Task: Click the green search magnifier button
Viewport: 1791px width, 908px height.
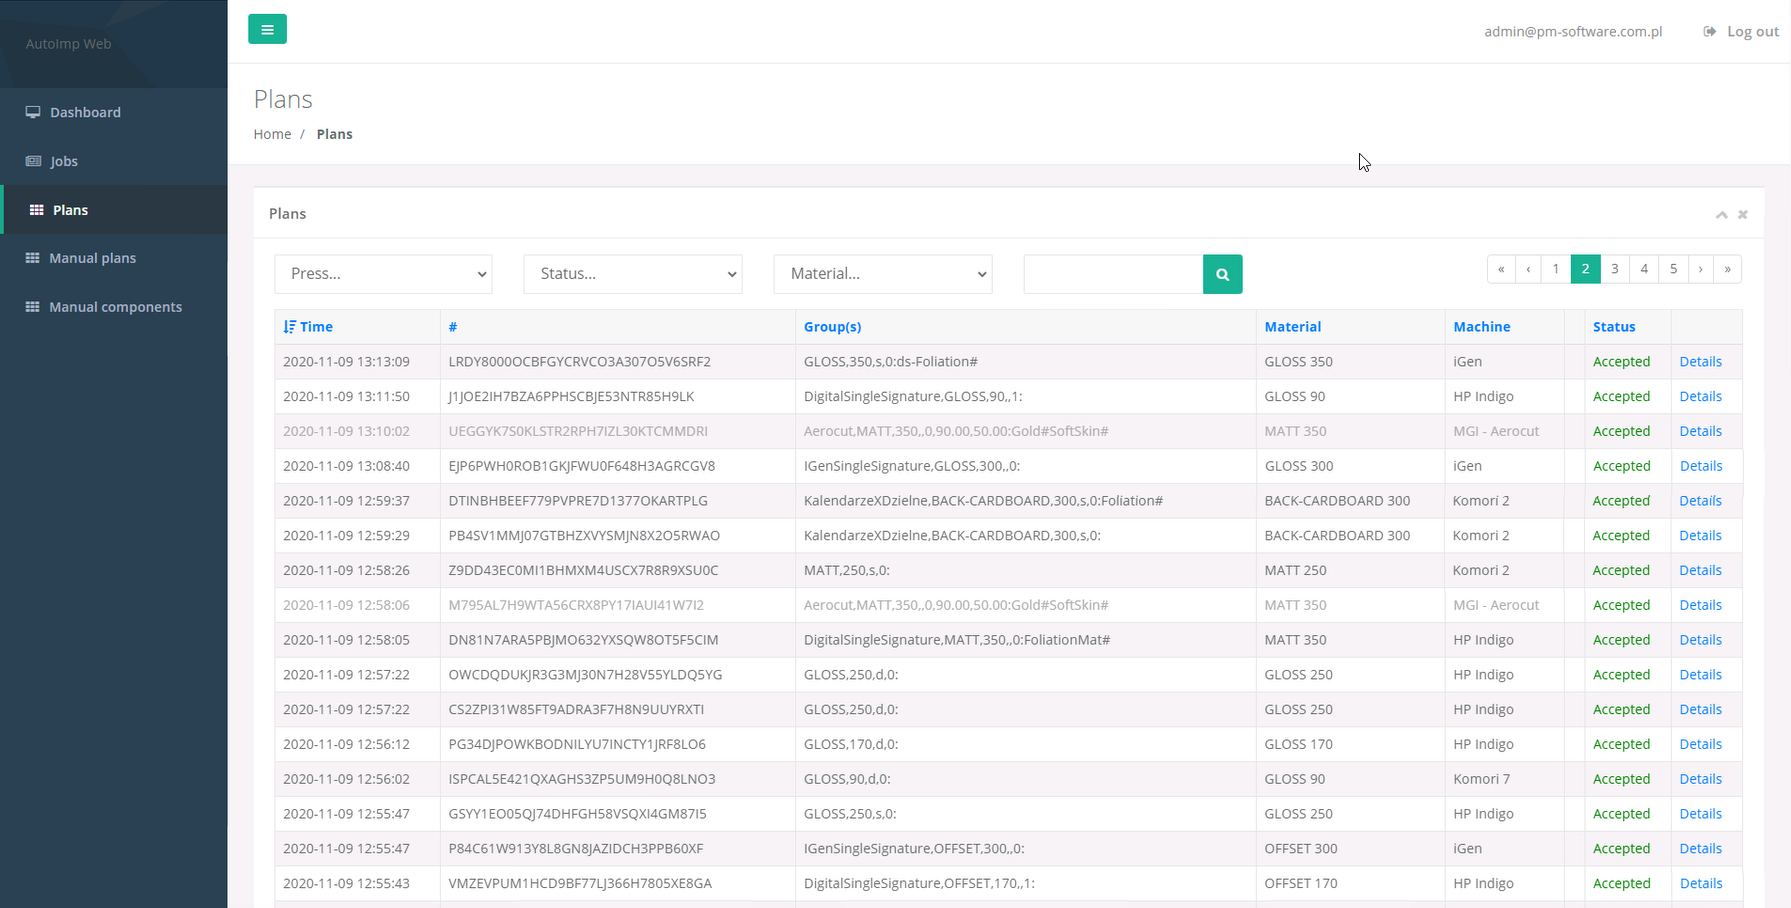Action: (1222, 274)
